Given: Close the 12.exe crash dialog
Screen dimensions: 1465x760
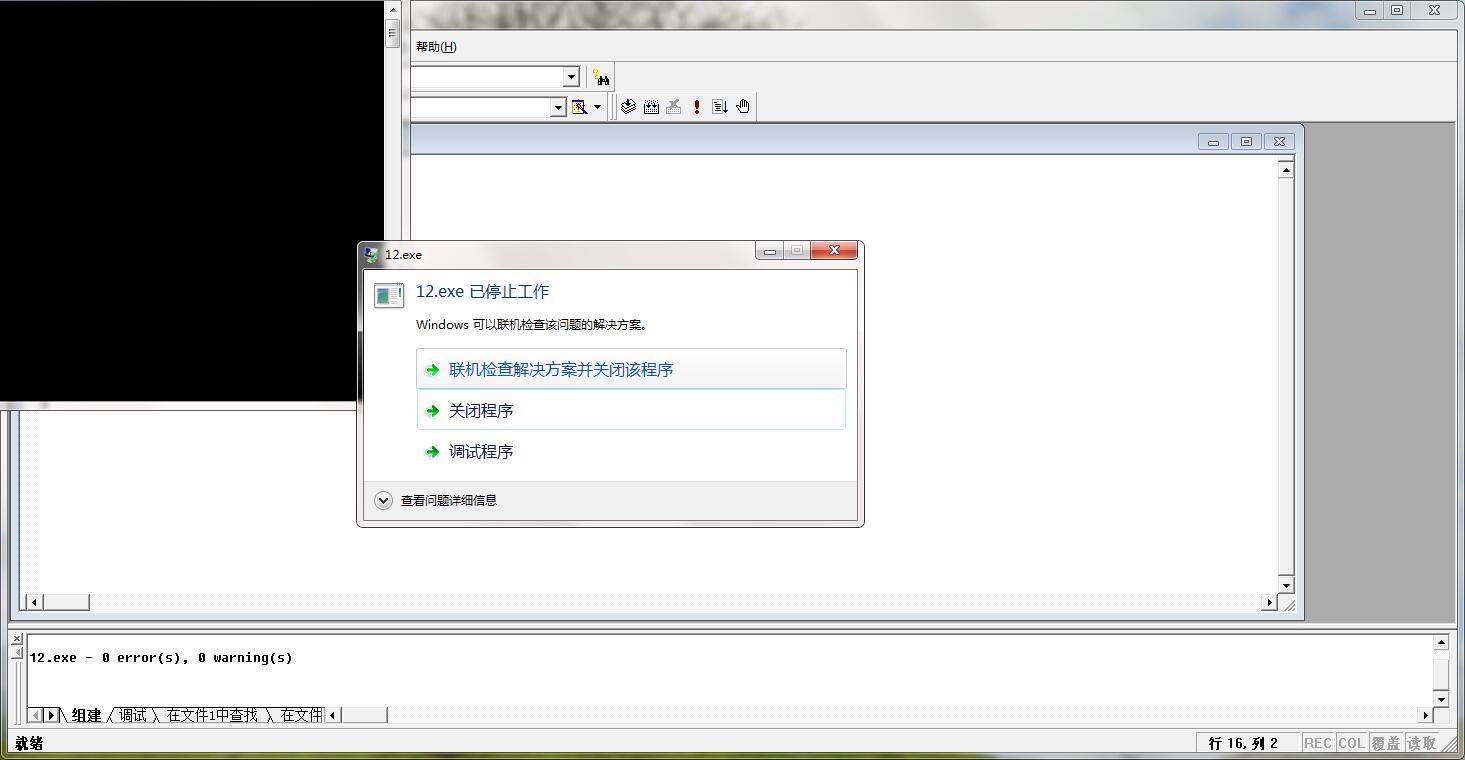Looking at the screenshot, I should pos(834,250).
